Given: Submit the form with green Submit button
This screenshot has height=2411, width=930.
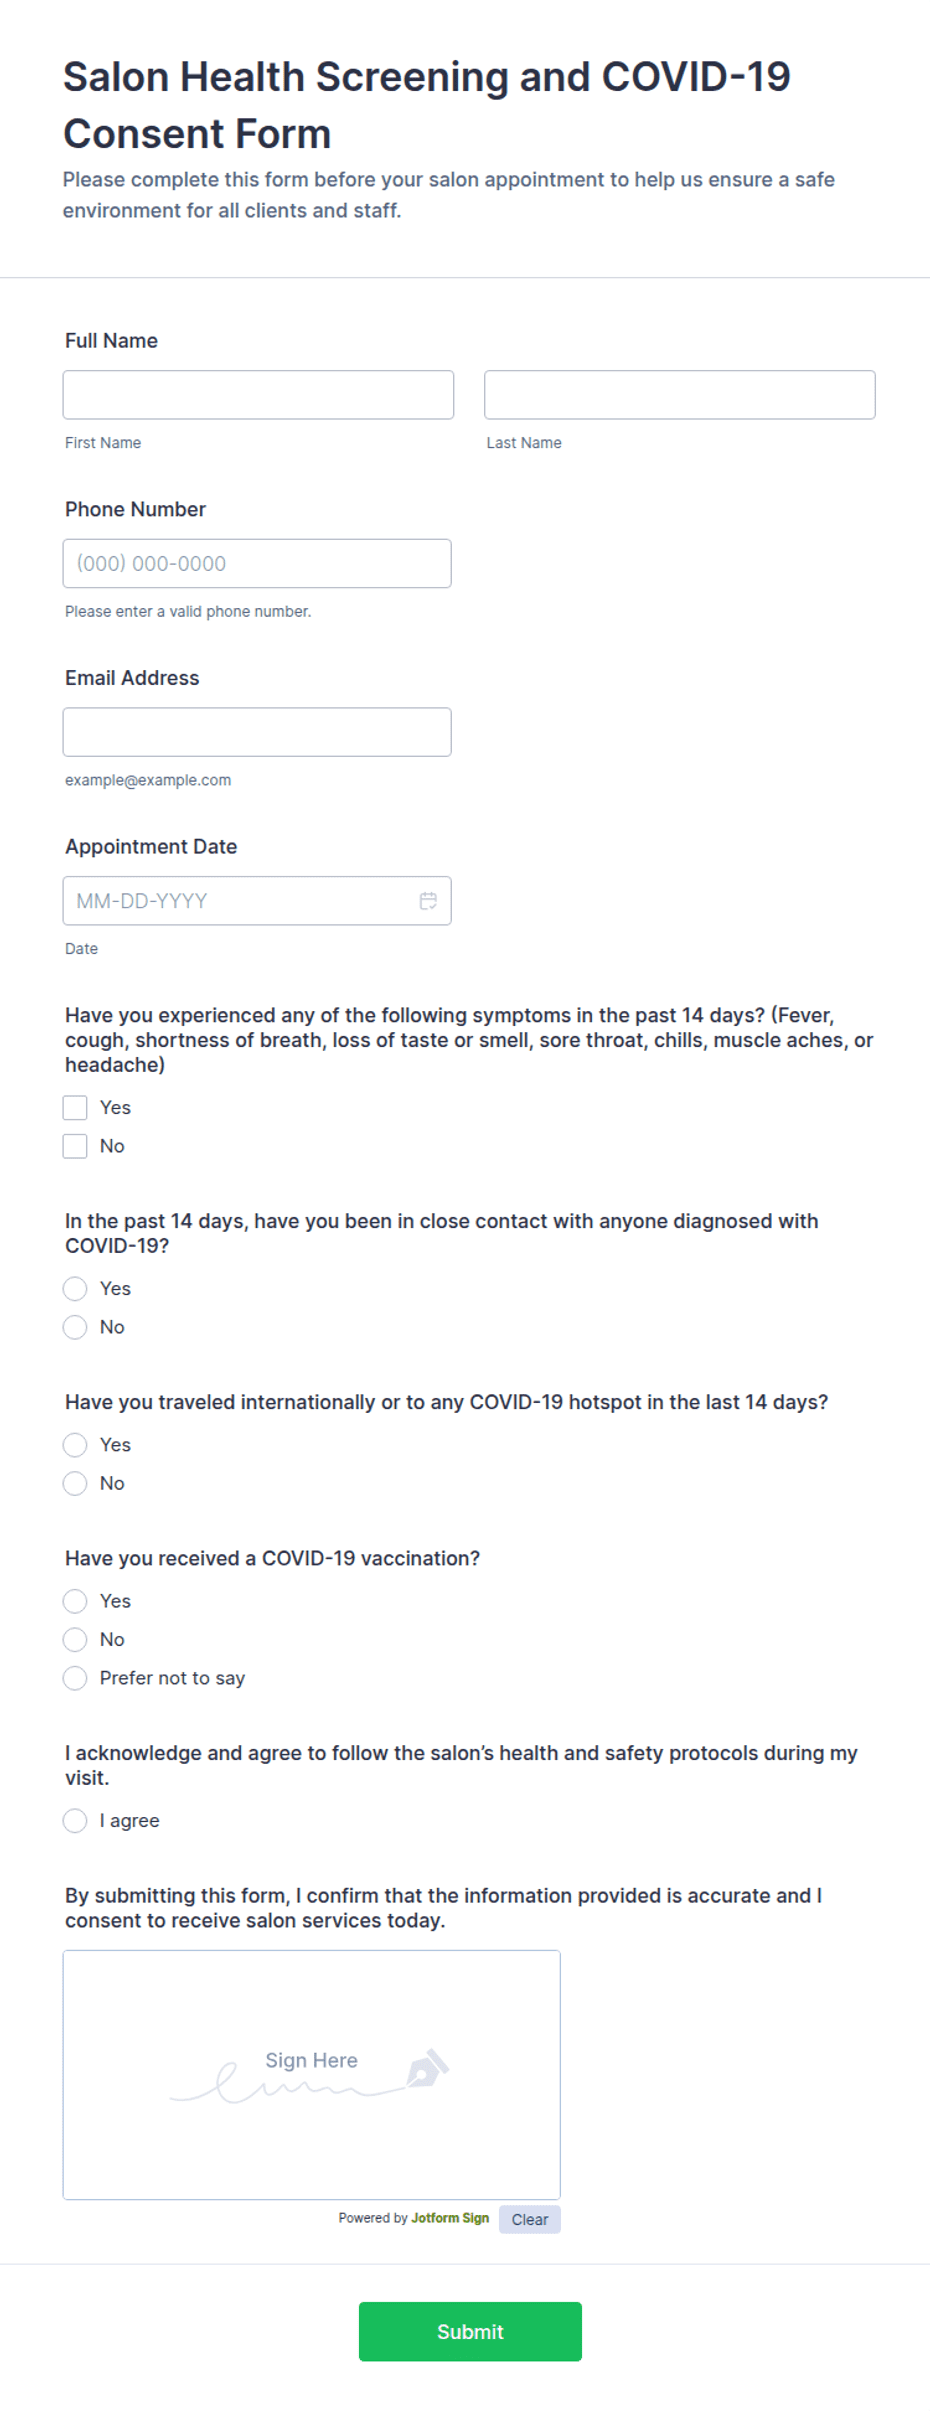Looking at the screenshot, I should 470,2331.
